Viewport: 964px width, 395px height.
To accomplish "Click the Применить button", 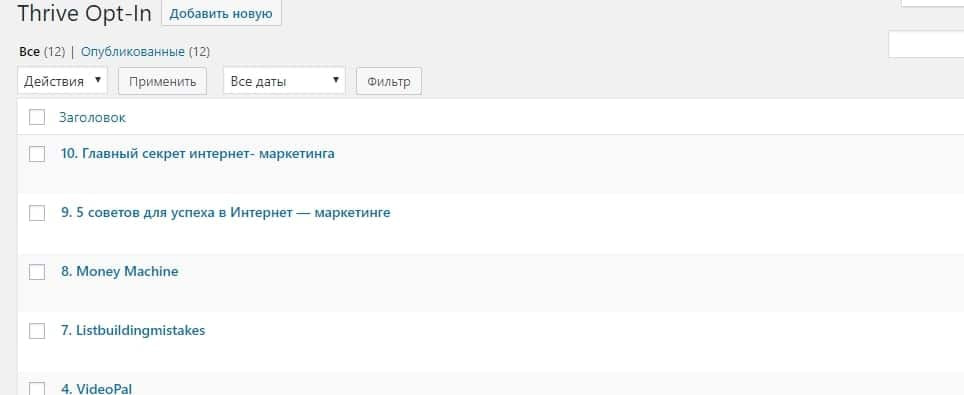I will pyautogui.click(x=162, y=81).
